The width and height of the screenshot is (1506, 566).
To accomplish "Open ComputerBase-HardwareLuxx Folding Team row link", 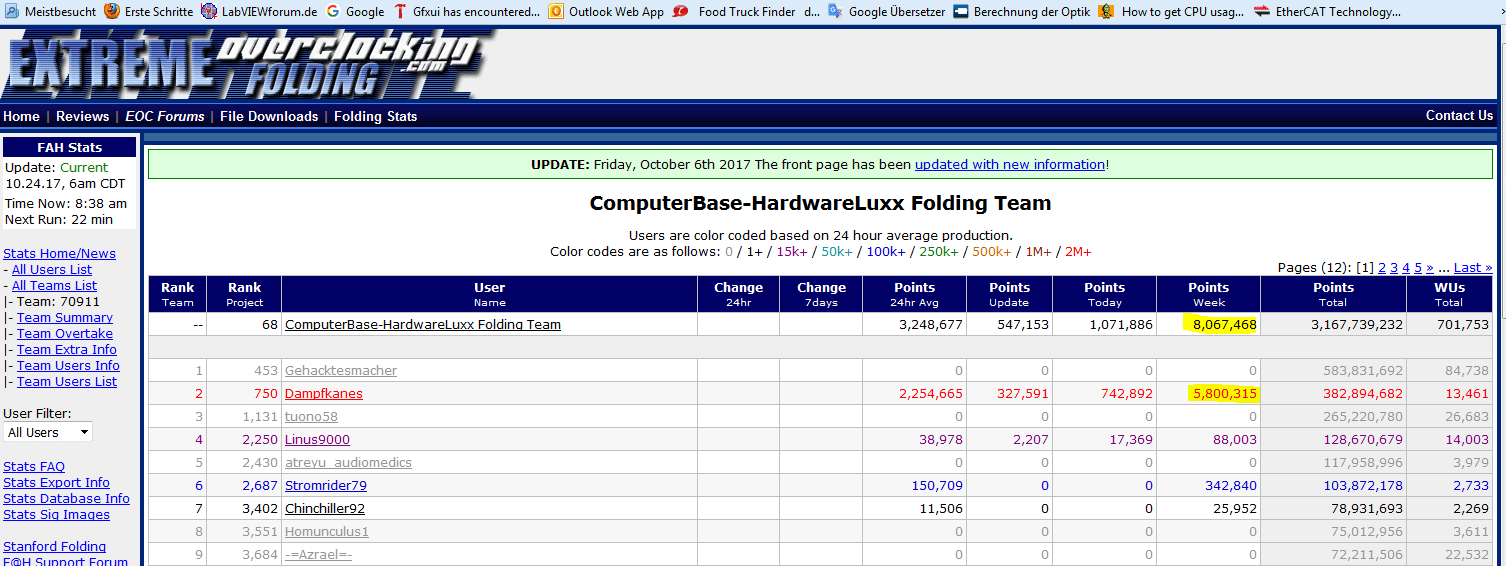I will coord(423,324).
